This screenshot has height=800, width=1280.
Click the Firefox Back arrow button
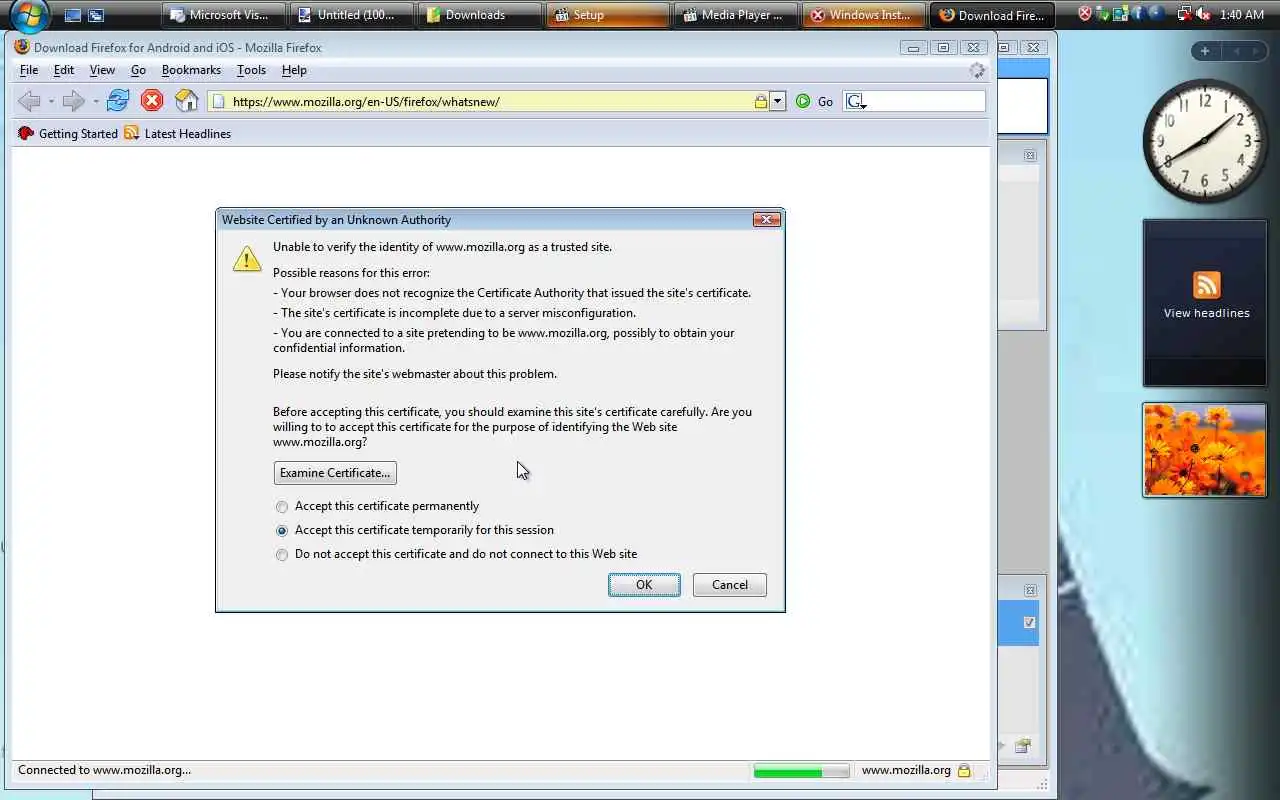pos(29,100)
